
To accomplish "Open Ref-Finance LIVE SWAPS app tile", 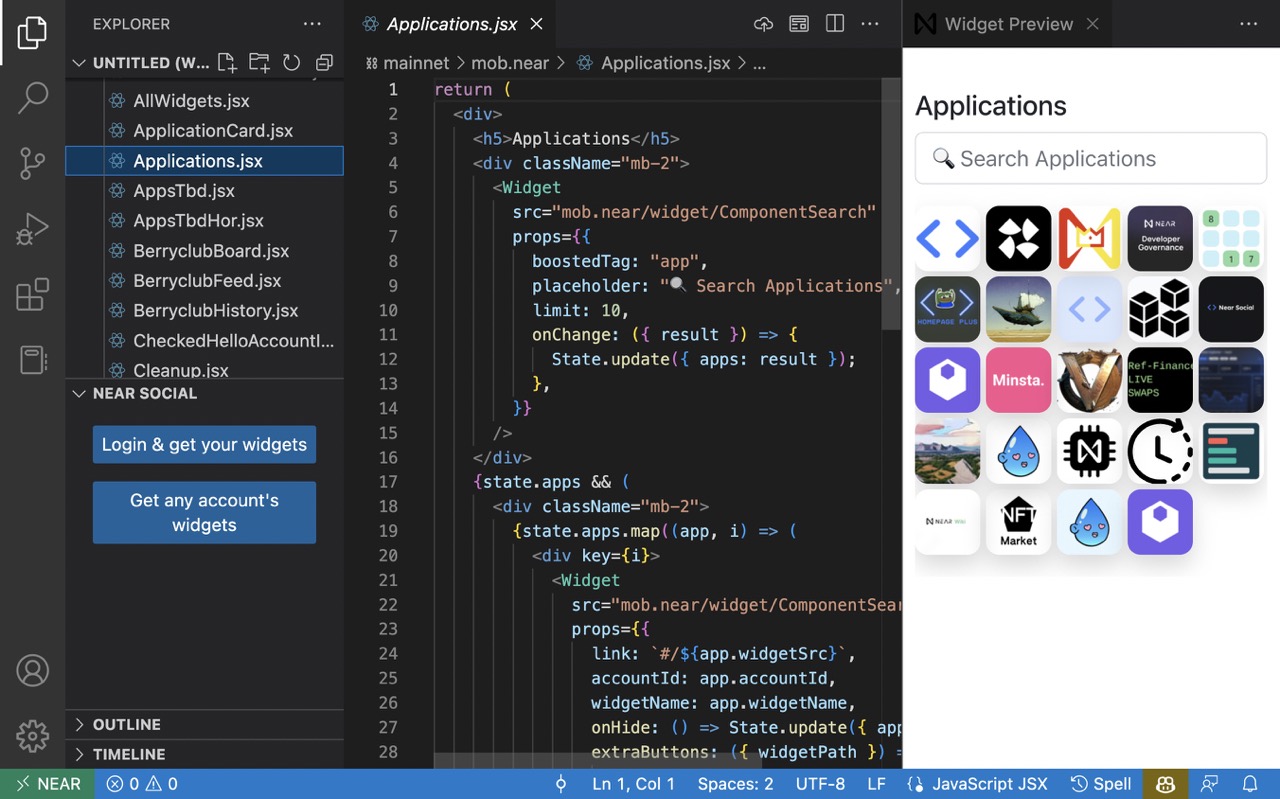I will coord(1160,380).
